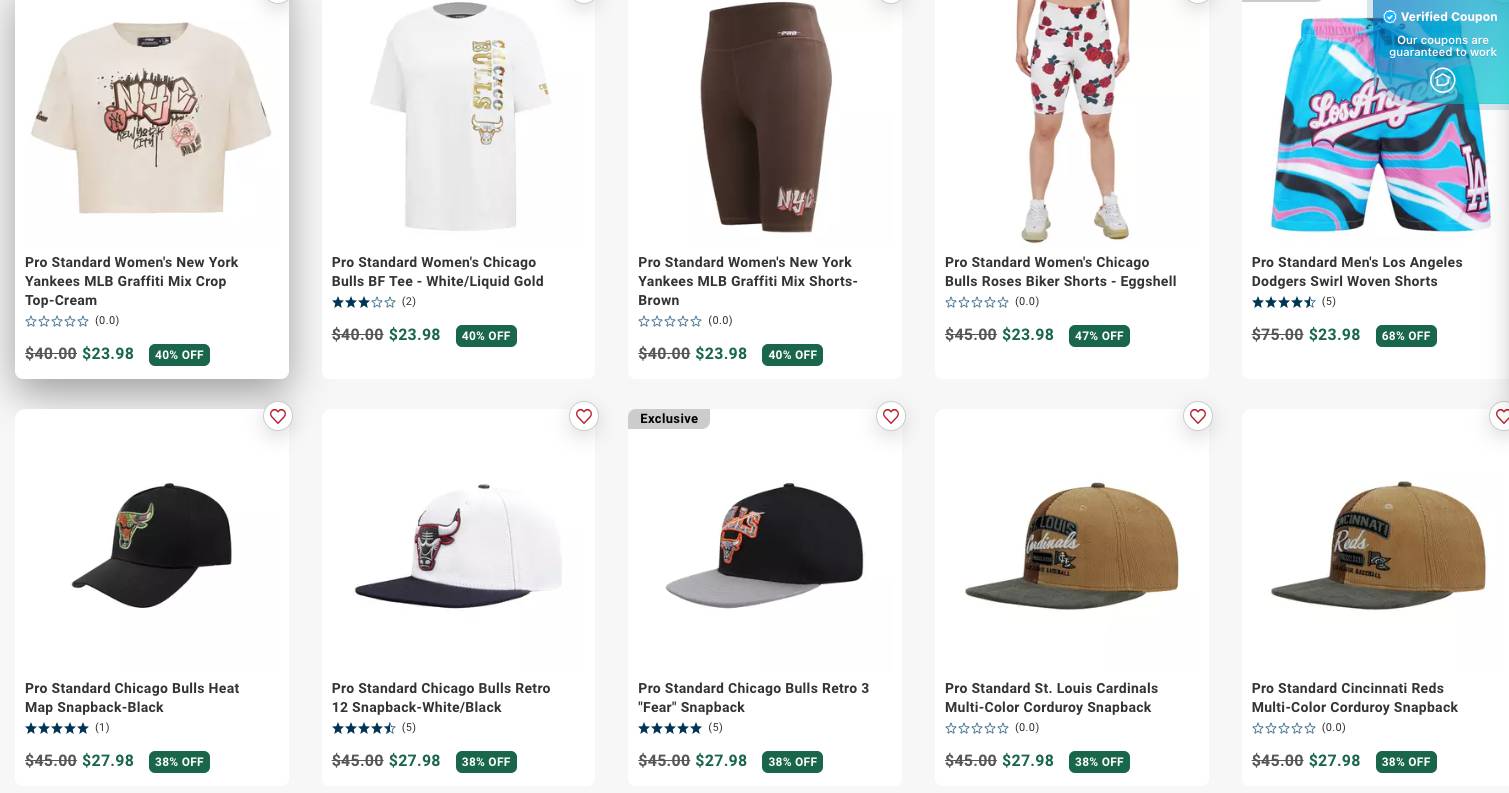
Task: Open the rating stars on the Retro 12 Snapback
Action: pos(363,728)
